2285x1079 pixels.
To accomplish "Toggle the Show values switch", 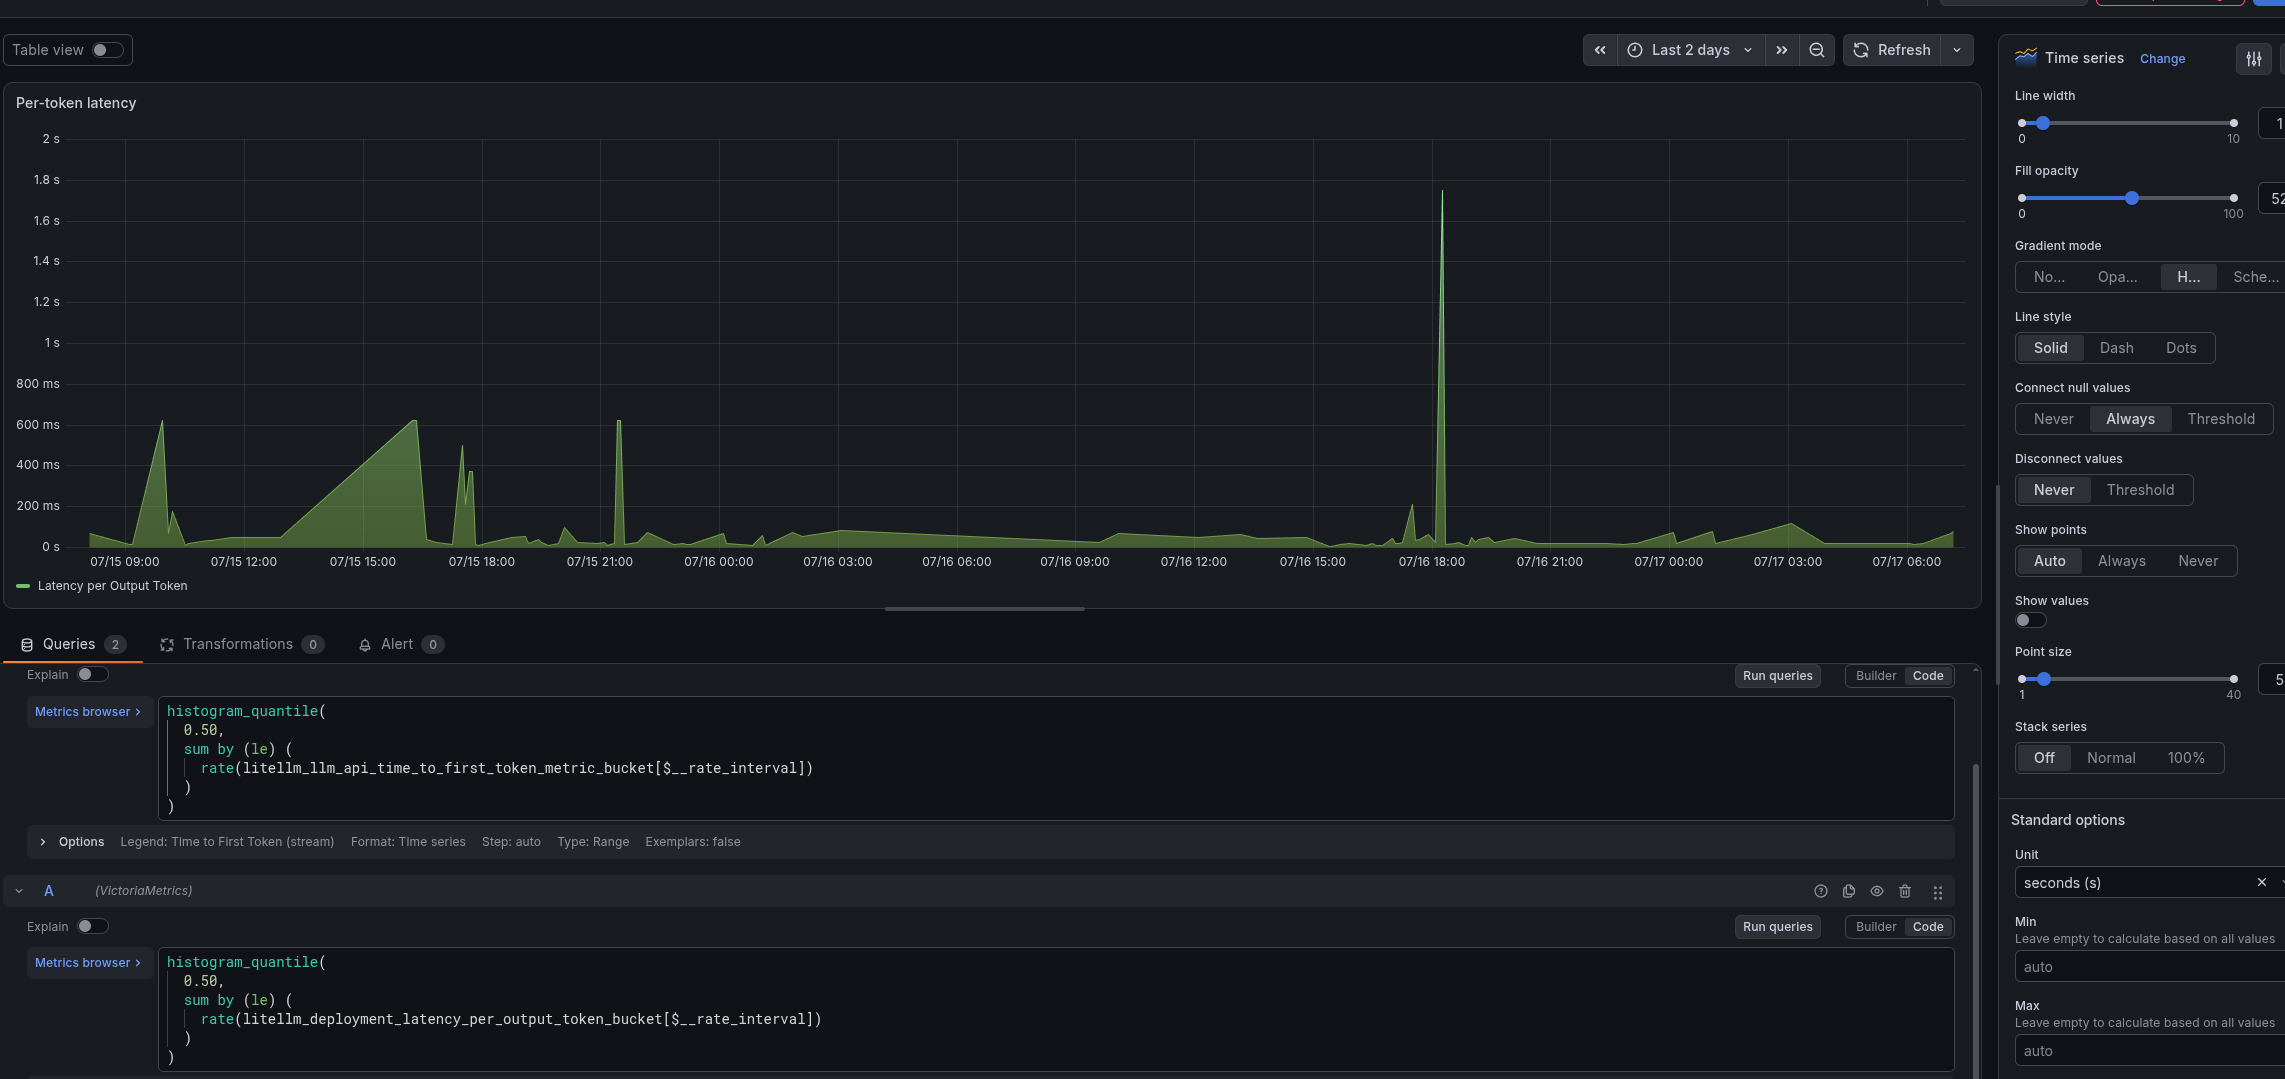I will click(x=2030, y=620).
